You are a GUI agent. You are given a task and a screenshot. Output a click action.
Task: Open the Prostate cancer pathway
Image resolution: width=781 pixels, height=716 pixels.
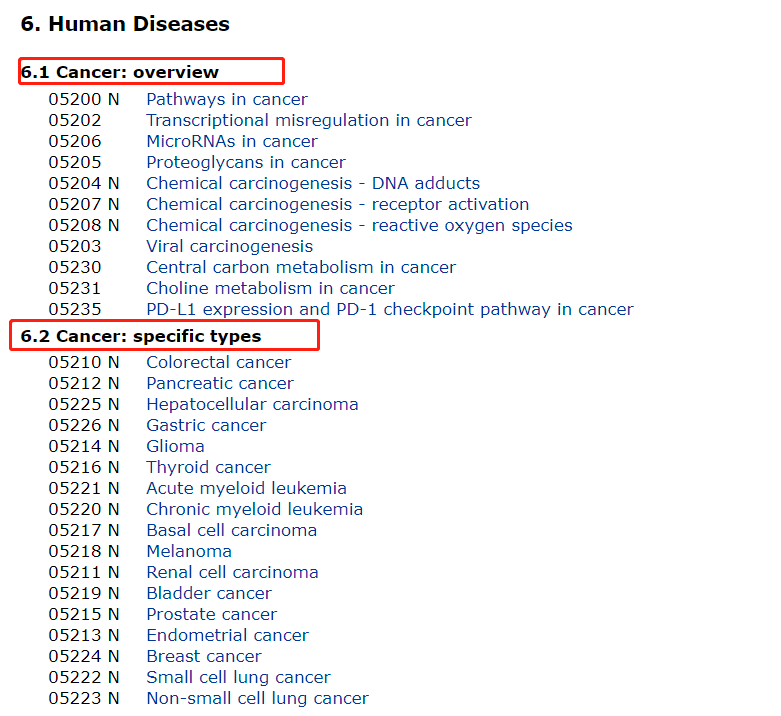pyautogui.click(x=212, y=614)
